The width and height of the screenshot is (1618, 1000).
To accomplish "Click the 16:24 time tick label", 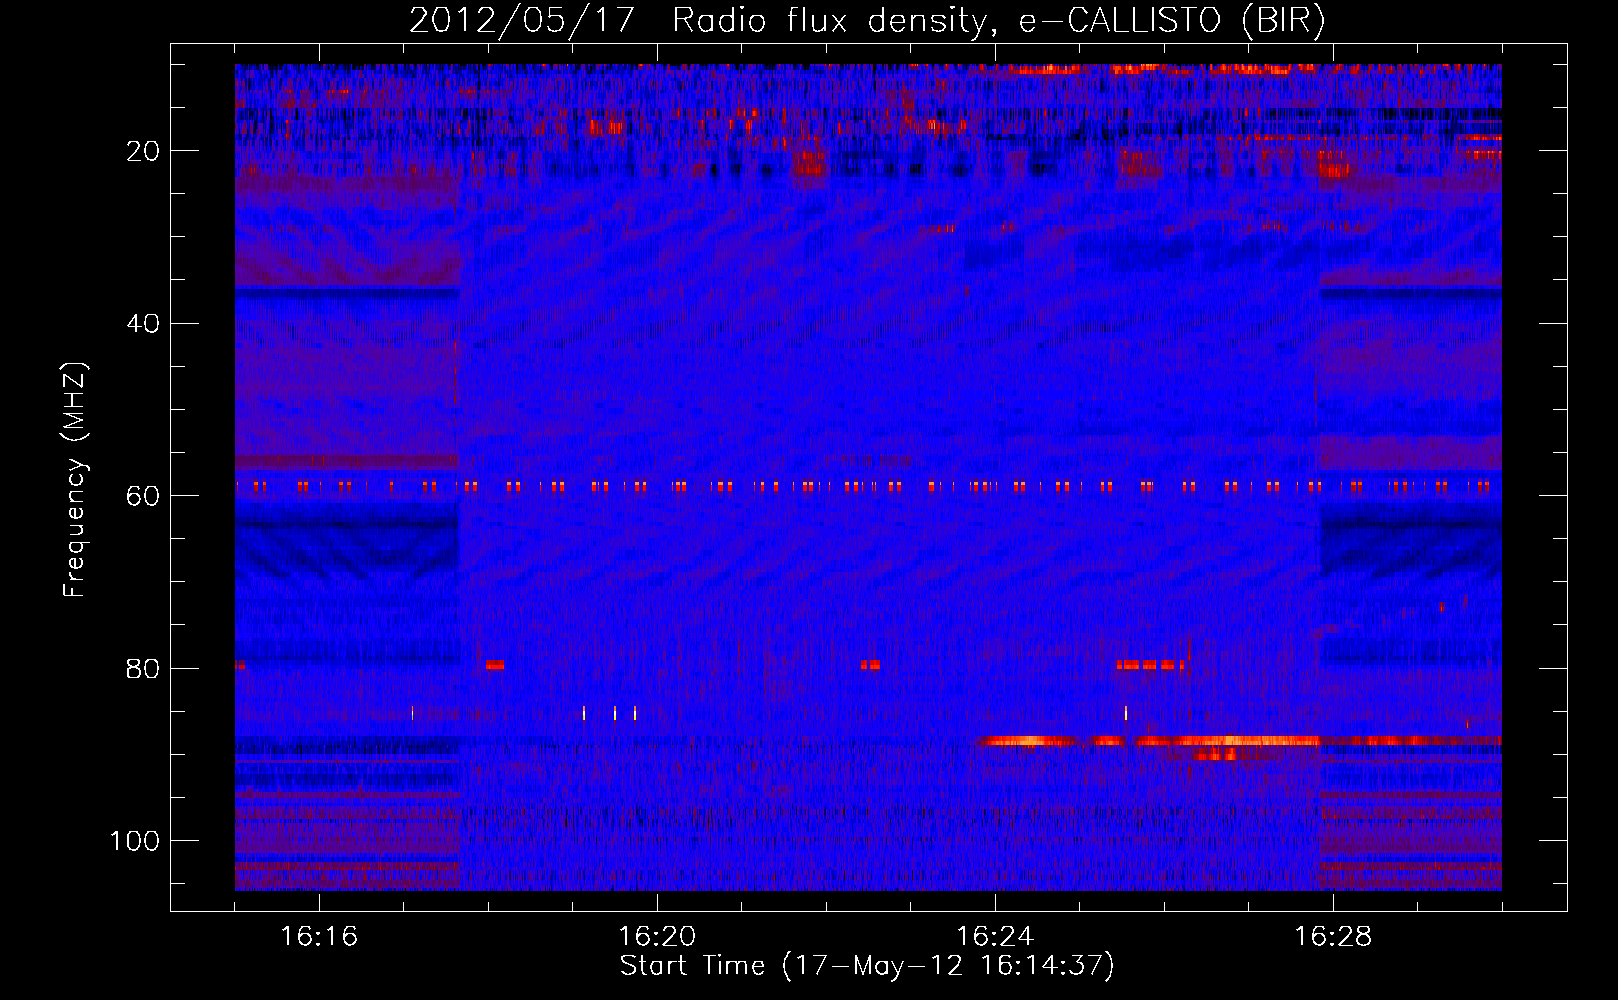I will pyautogui.click(x=995, y=937).
